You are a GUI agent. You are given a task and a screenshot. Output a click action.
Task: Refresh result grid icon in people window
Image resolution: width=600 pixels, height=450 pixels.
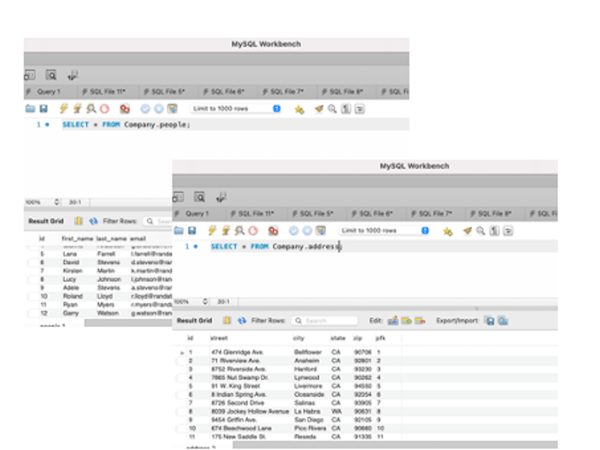[93, 221]
